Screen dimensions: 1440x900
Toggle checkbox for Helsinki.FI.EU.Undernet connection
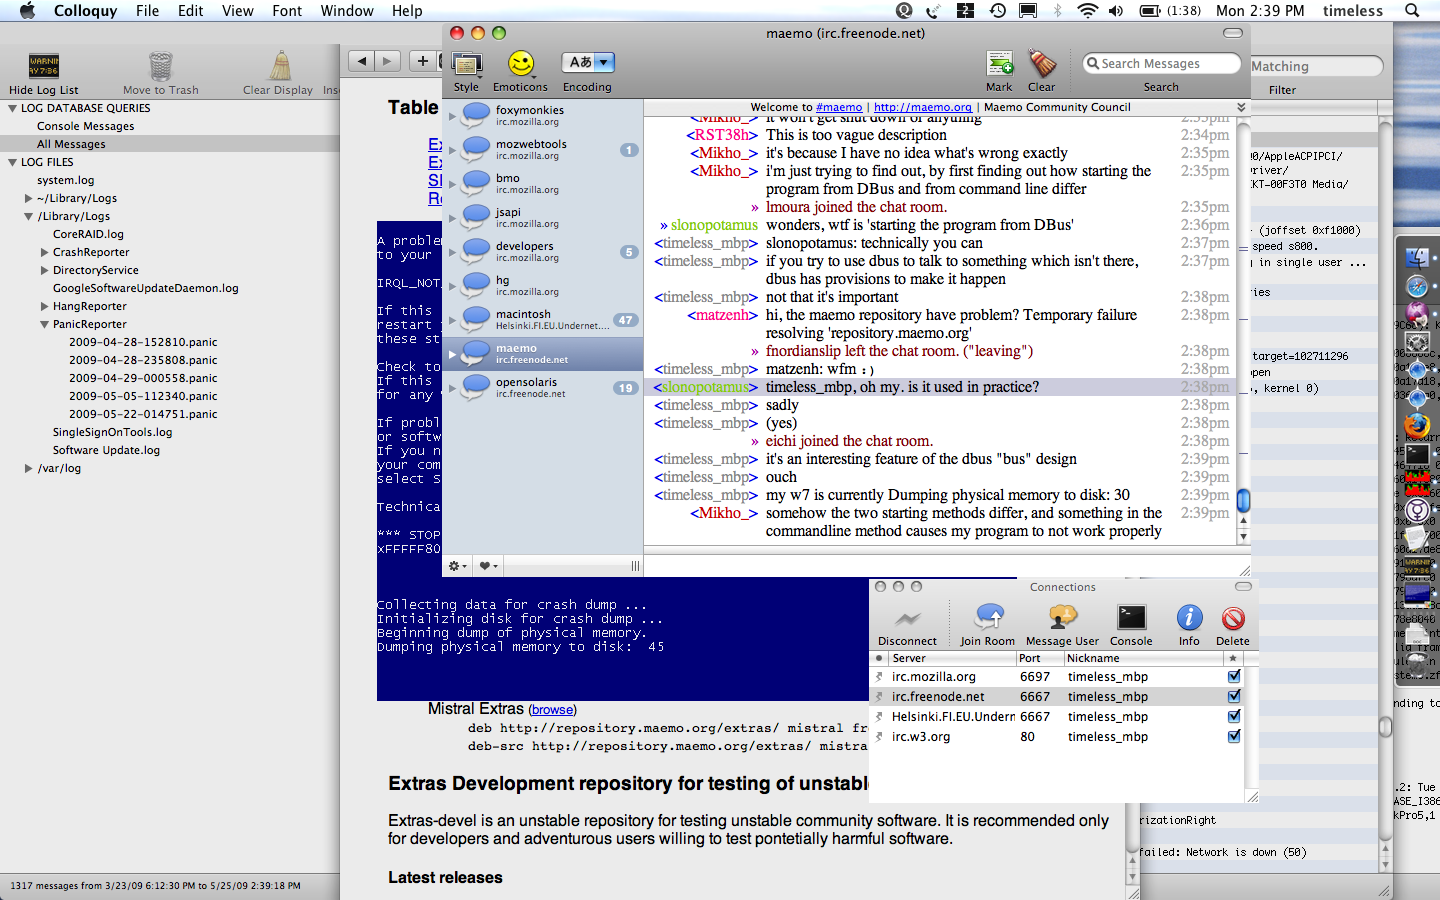1234,717
